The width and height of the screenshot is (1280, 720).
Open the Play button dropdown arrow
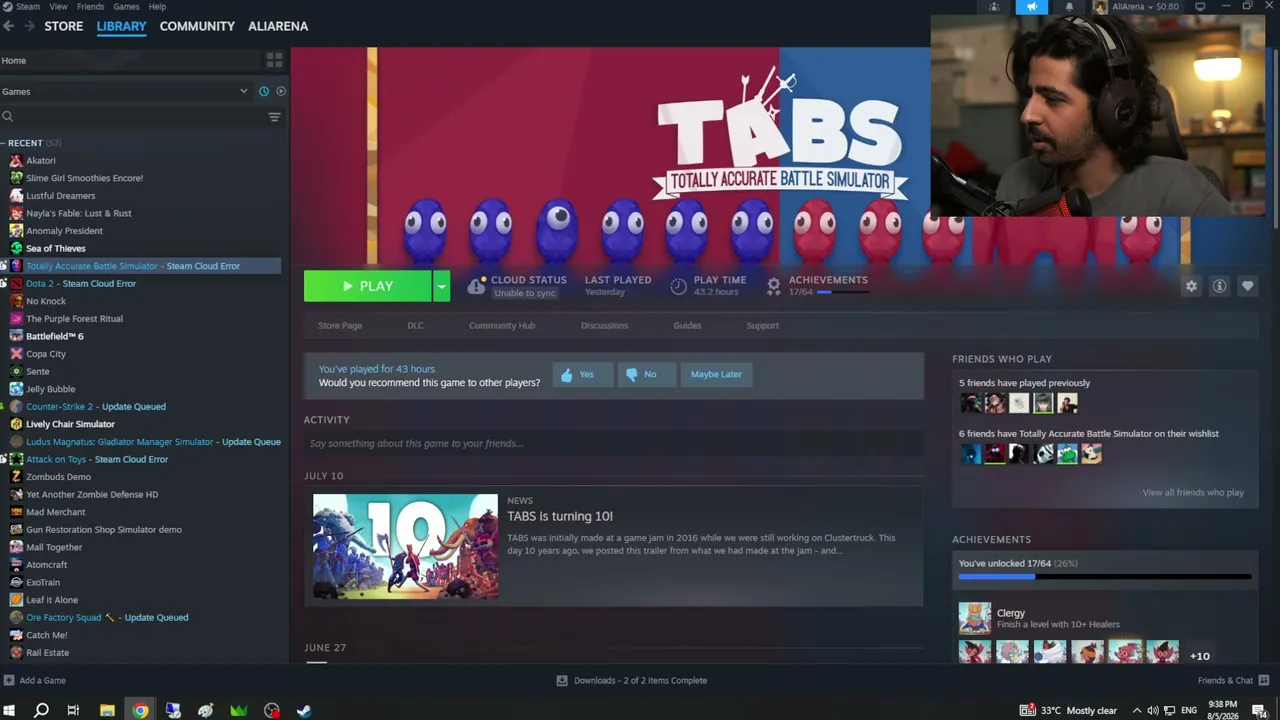pos(441,286)
